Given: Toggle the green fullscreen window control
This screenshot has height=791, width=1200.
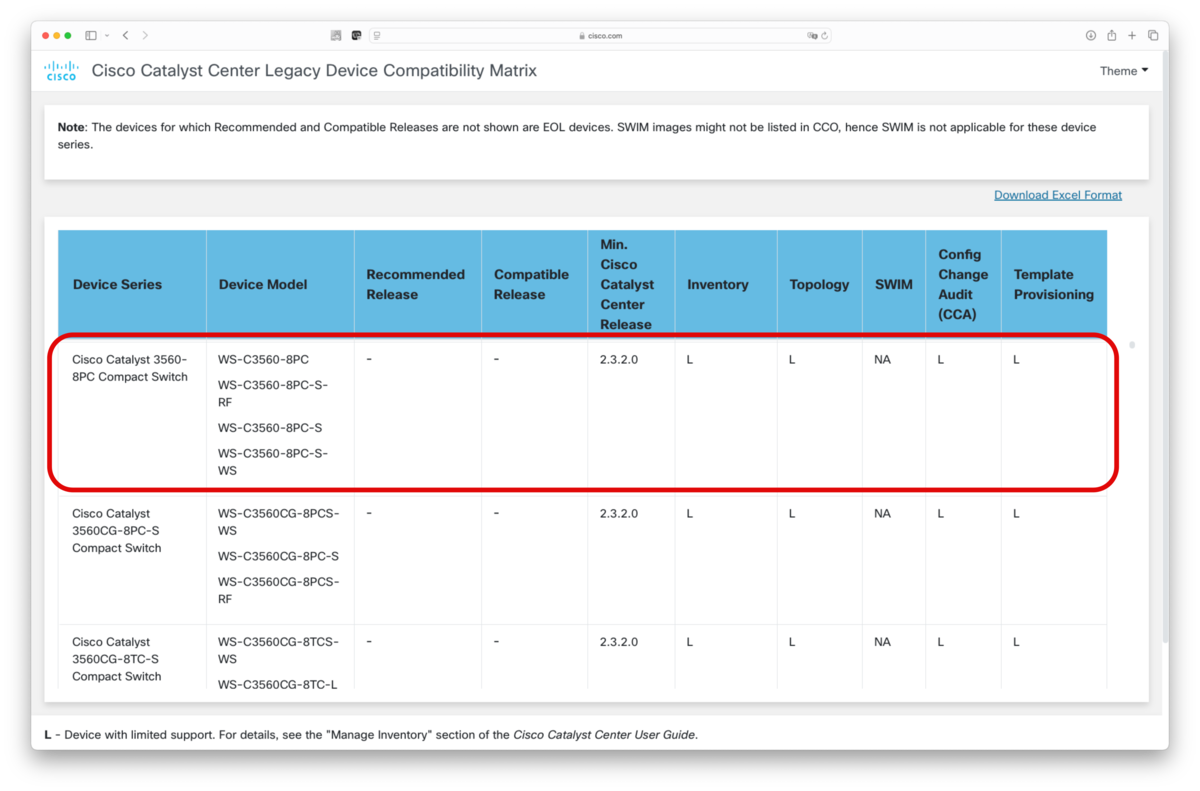Looking at the screenshot, I should click(67, 33).
